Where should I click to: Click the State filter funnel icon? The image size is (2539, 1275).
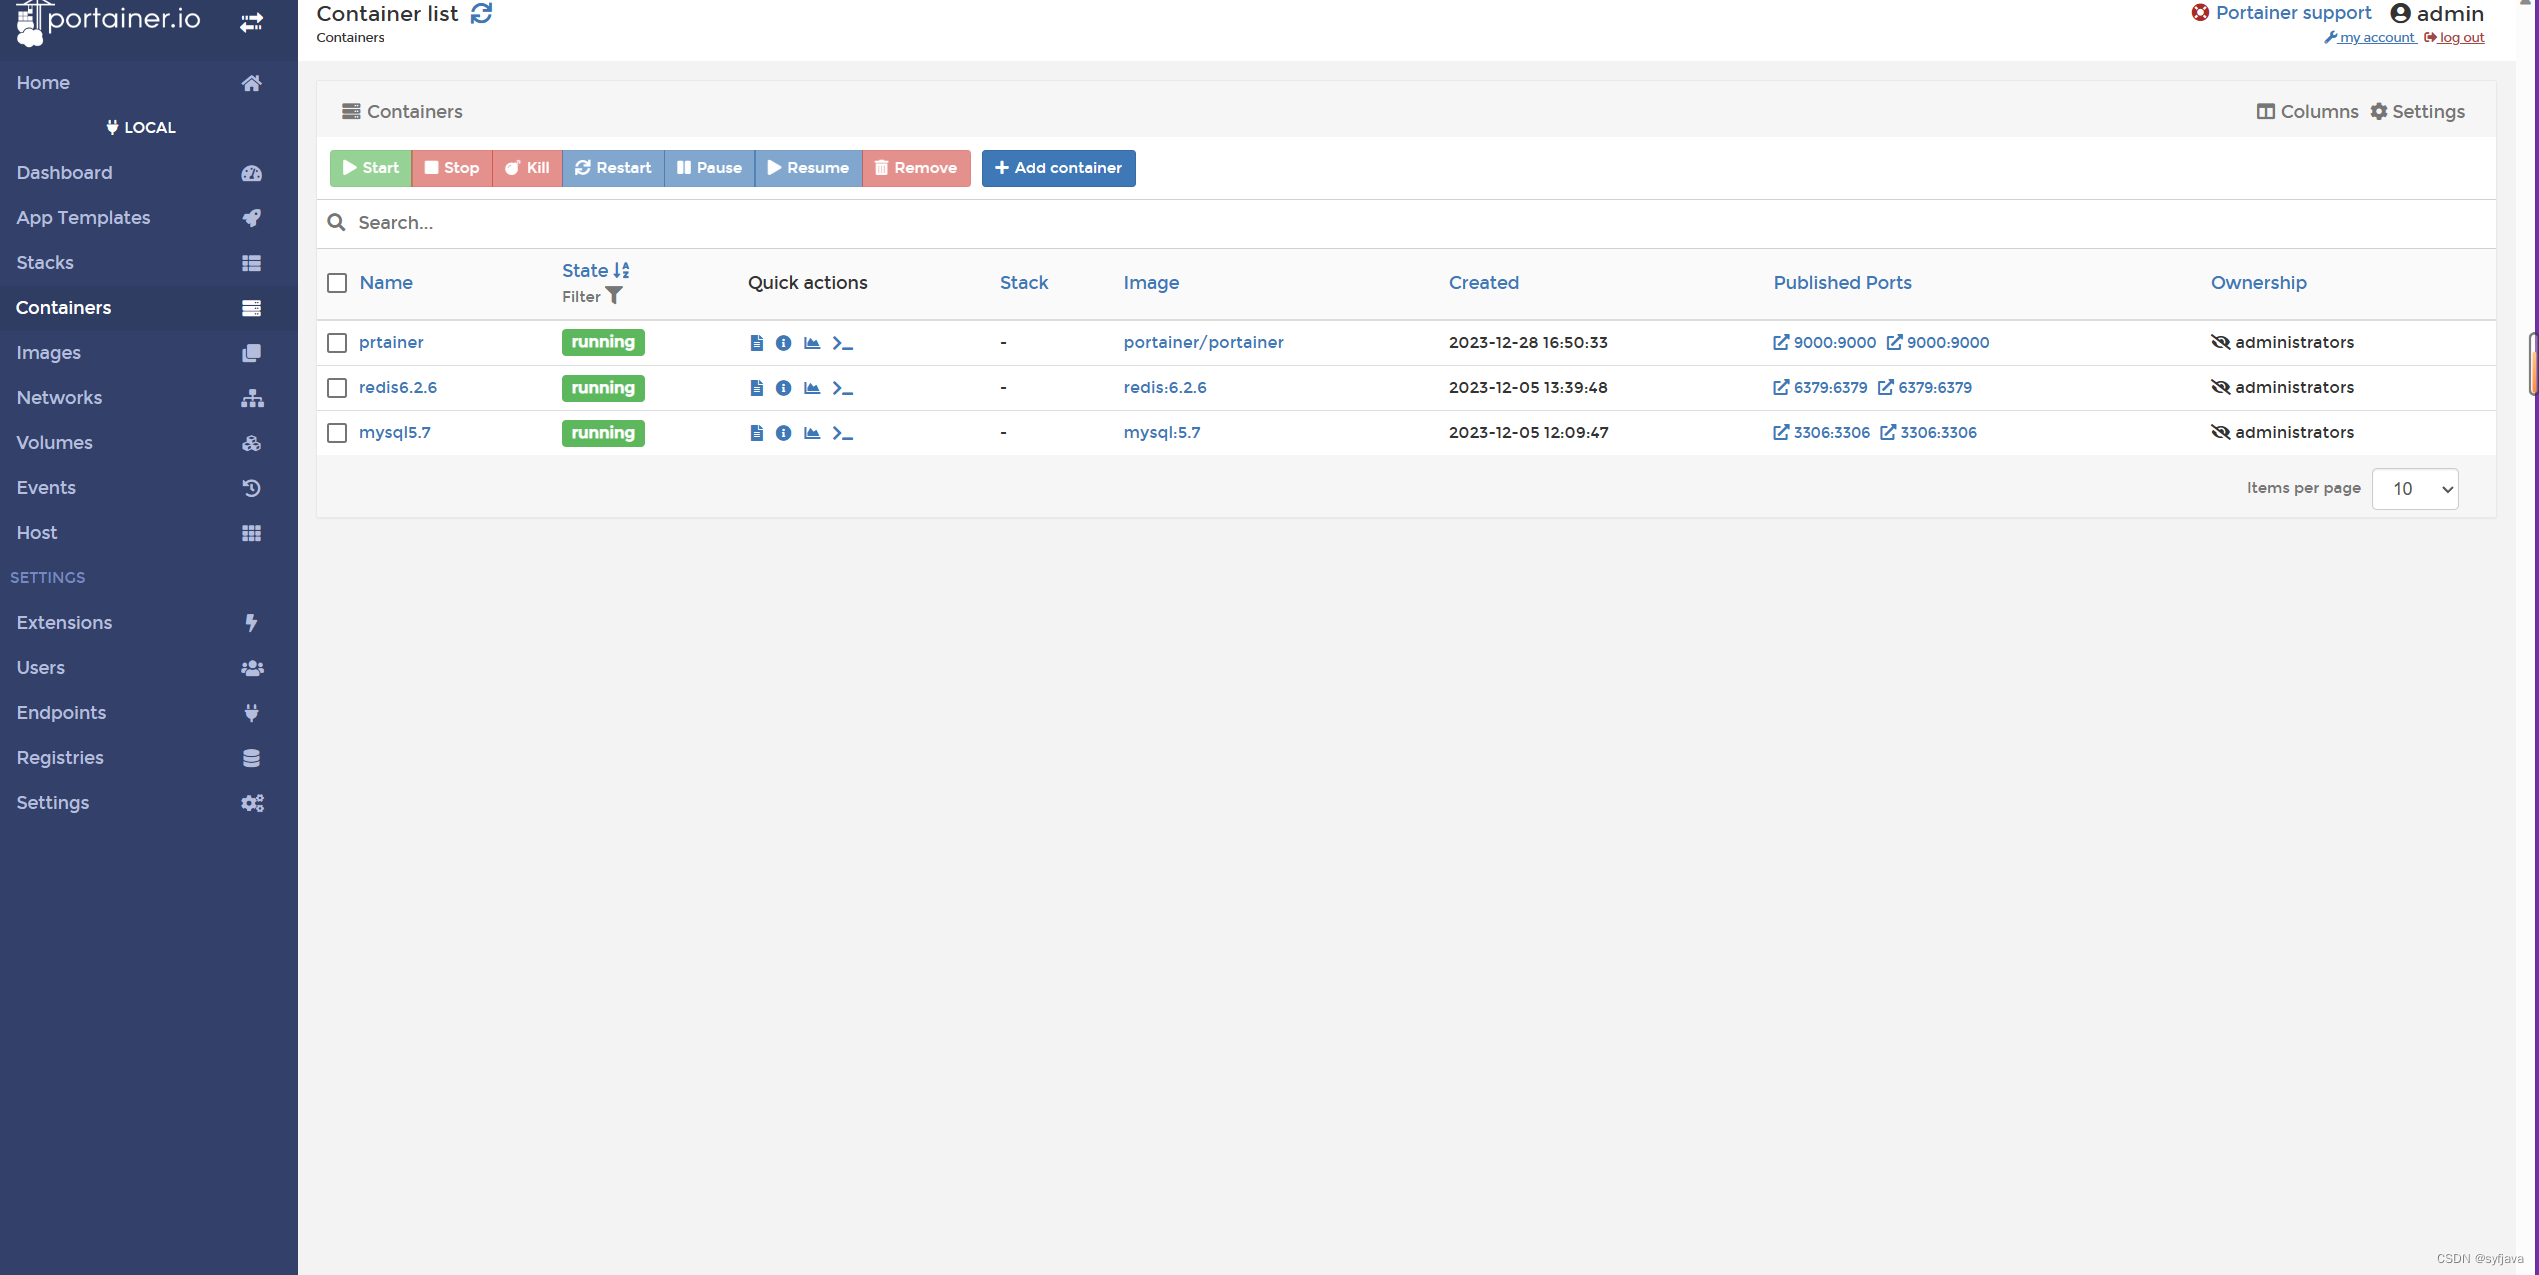pyautogui.click(x=614, y=296)
